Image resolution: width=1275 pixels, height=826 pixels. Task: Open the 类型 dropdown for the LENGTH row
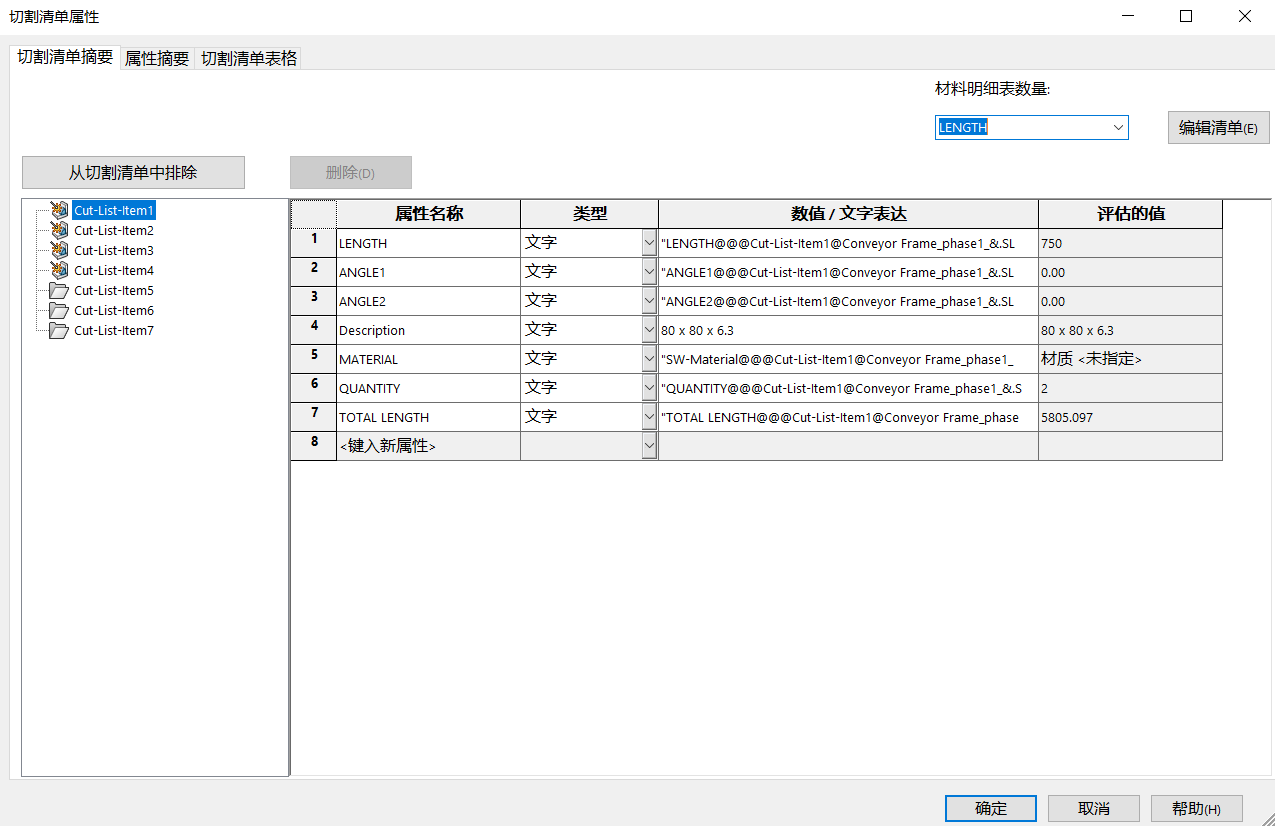tap(650, 242)
